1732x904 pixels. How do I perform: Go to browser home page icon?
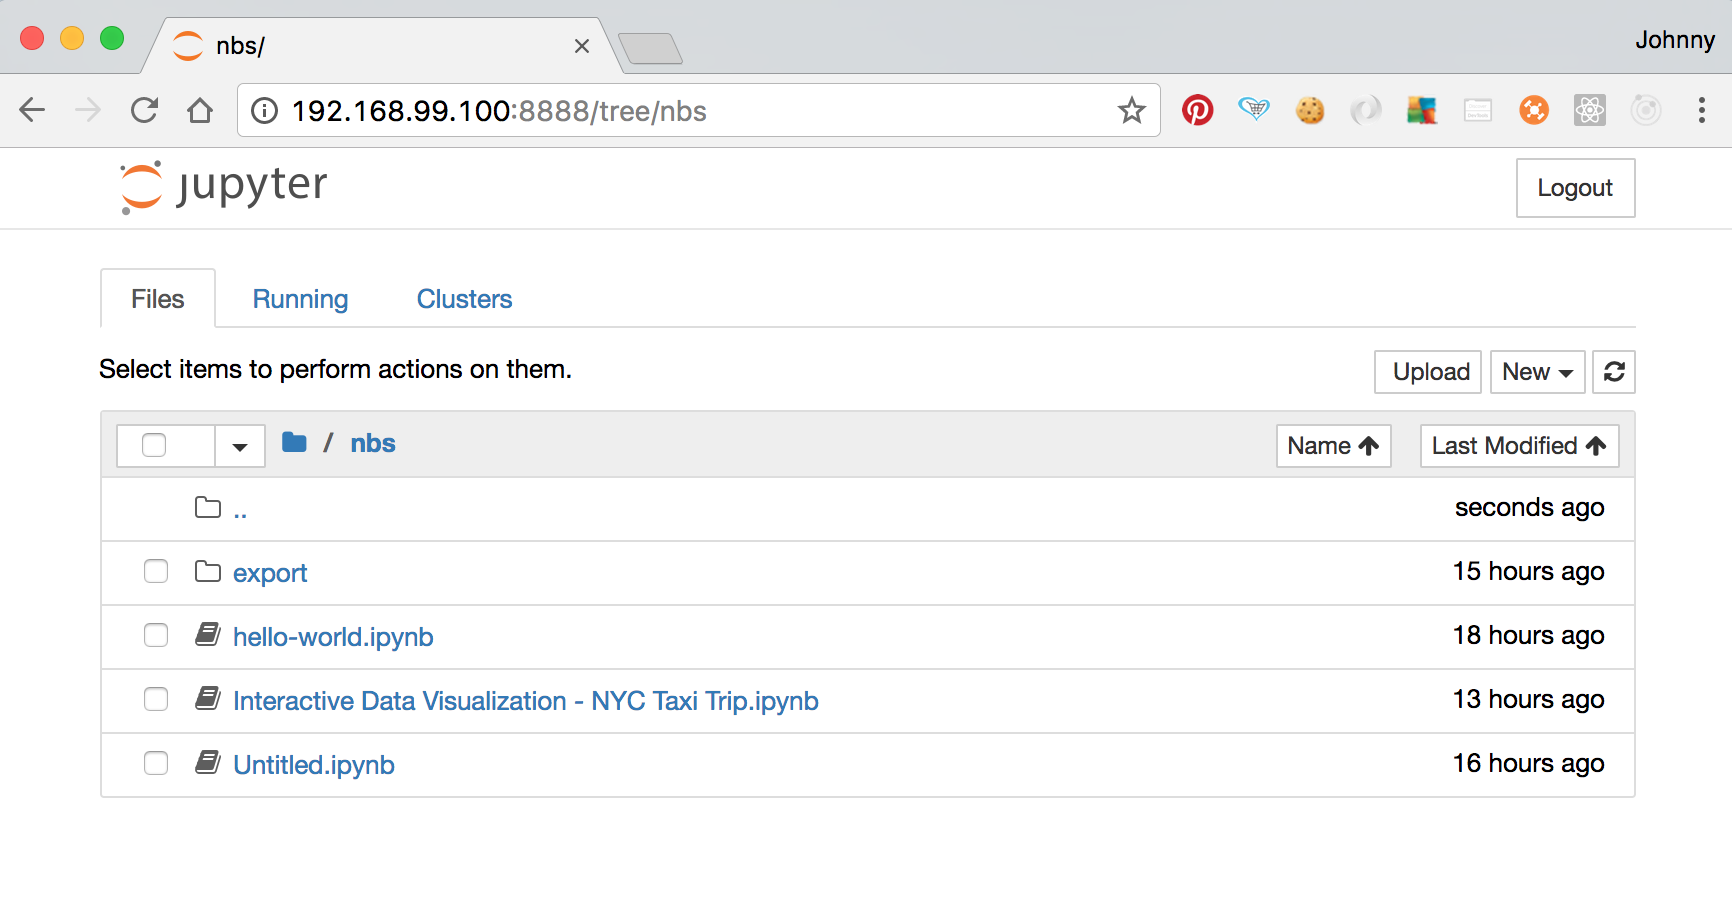200,110
